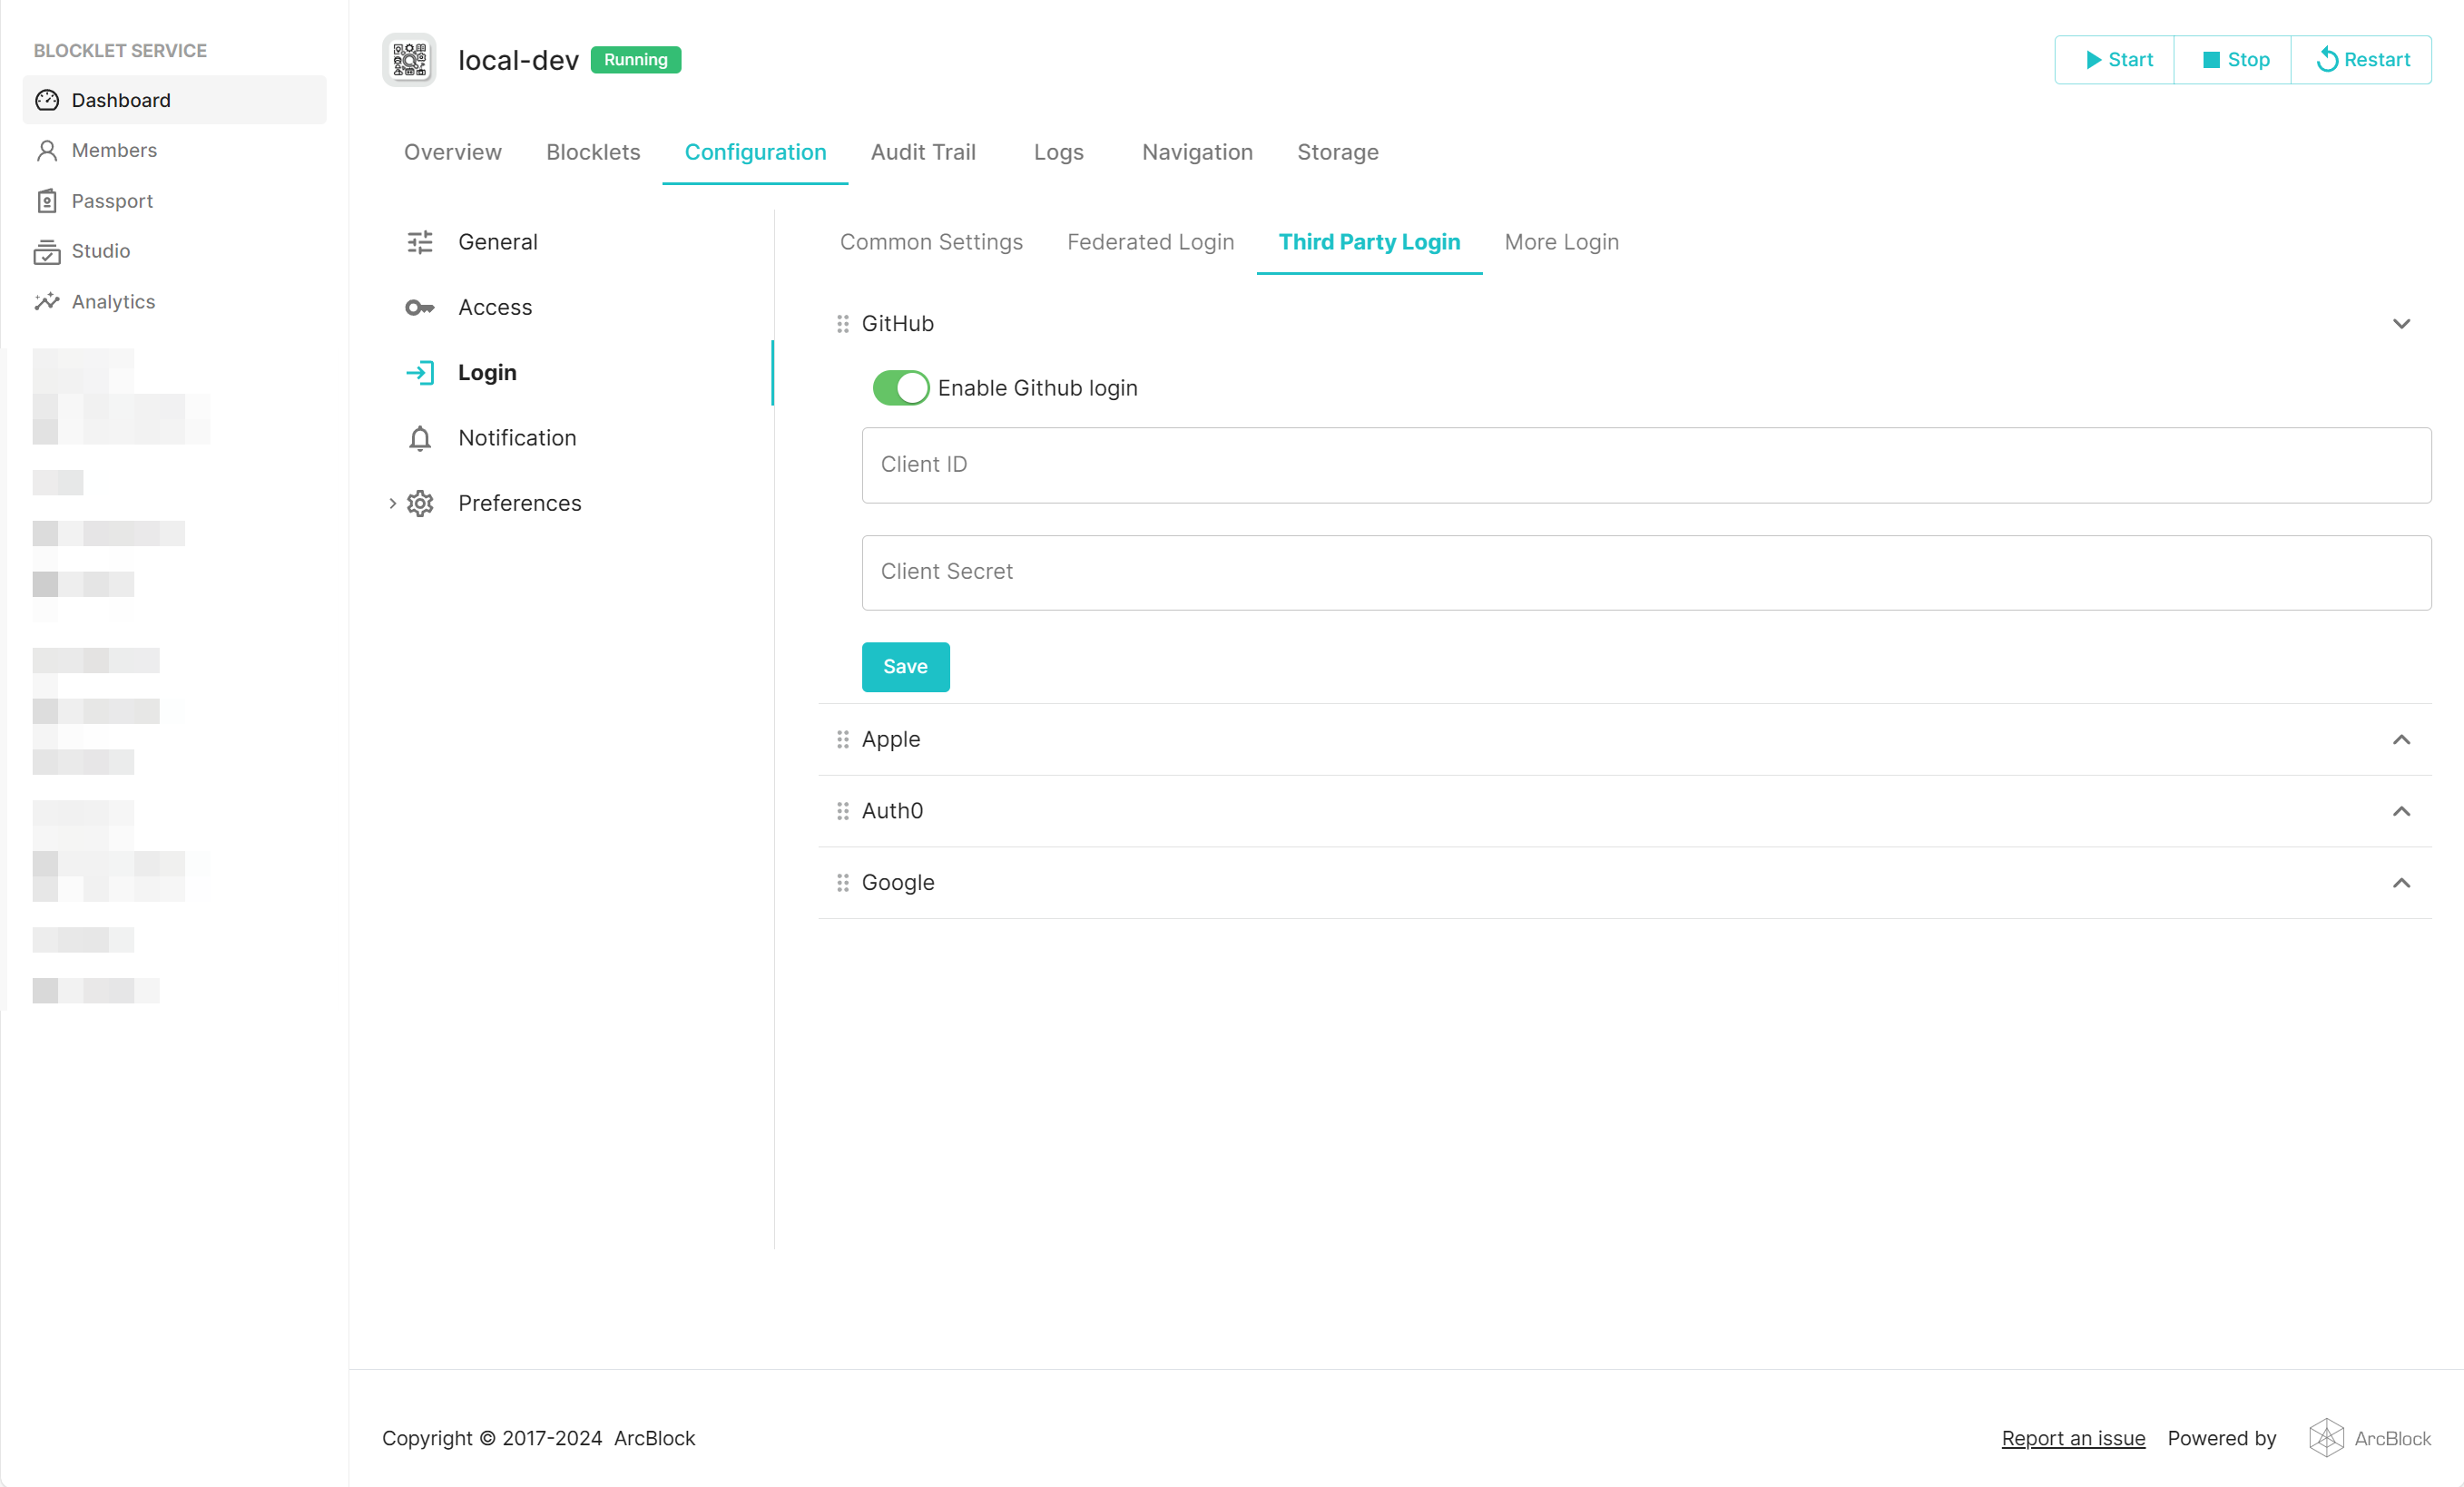Expand Preferences submenu arrow
Screen dimensions: 2464x1487
[x=392, y=503]
